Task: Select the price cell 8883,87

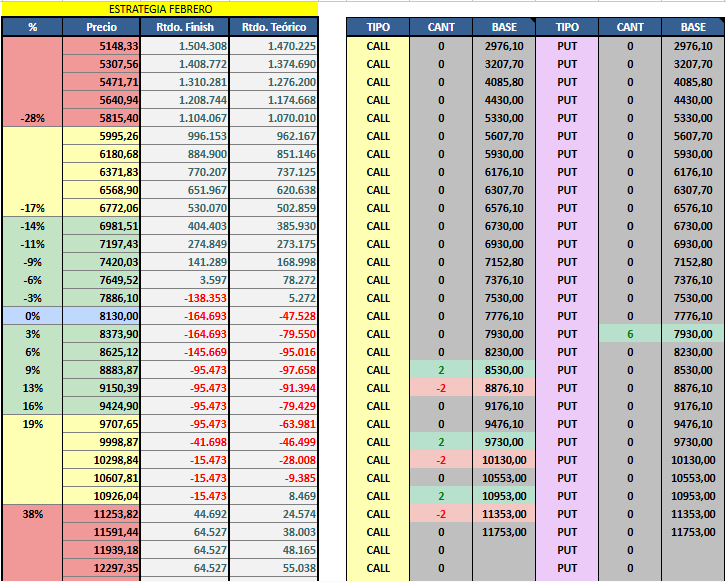Action: pyautogui.click(x=101, y=370)
